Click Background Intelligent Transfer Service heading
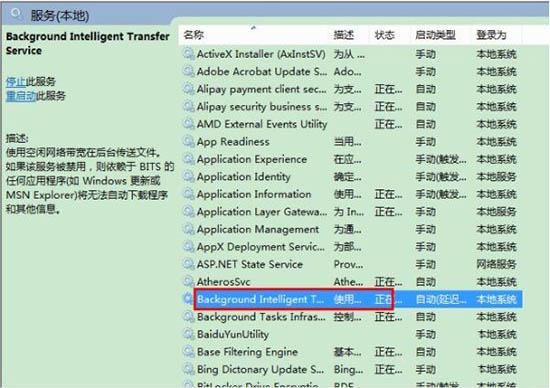Image resolution: width=550 pixels, height=388 pixels. pos(88,43)
